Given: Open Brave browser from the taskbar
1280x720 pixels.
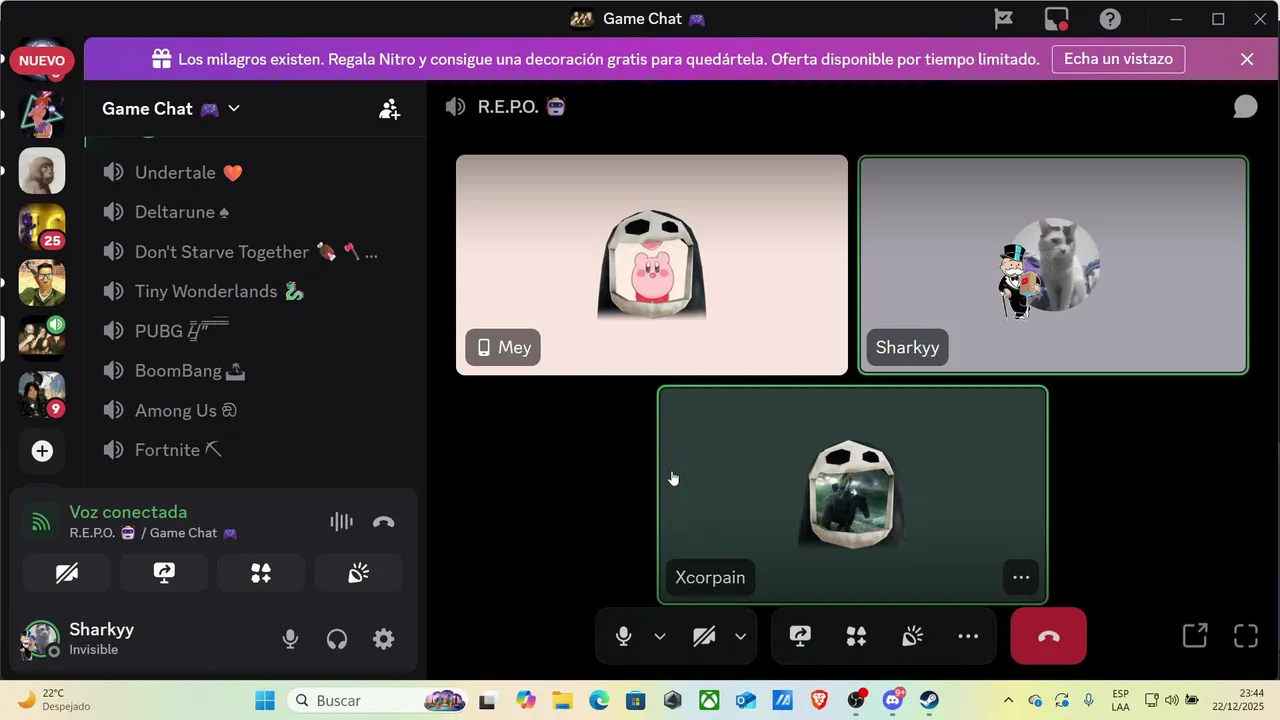Looking at the screenshot, I should 819,700.
